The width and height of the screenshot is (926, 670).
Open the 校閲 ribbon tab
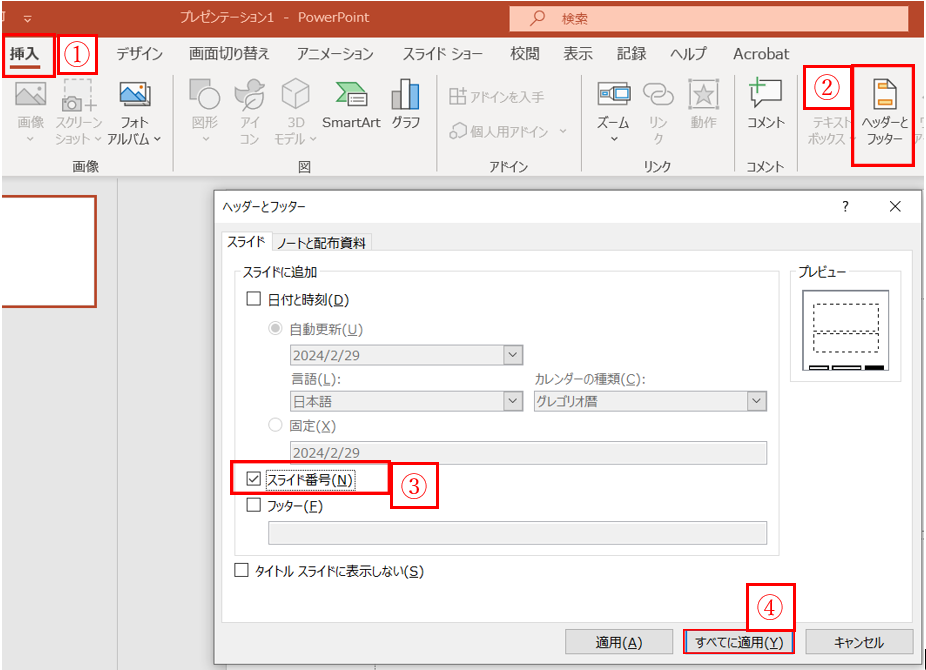tap(524, 54)
